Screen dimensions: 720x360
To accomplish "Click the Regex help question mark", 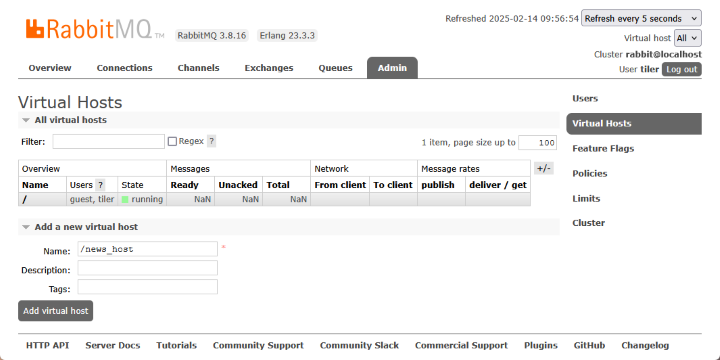I will [x=211, y=141].
